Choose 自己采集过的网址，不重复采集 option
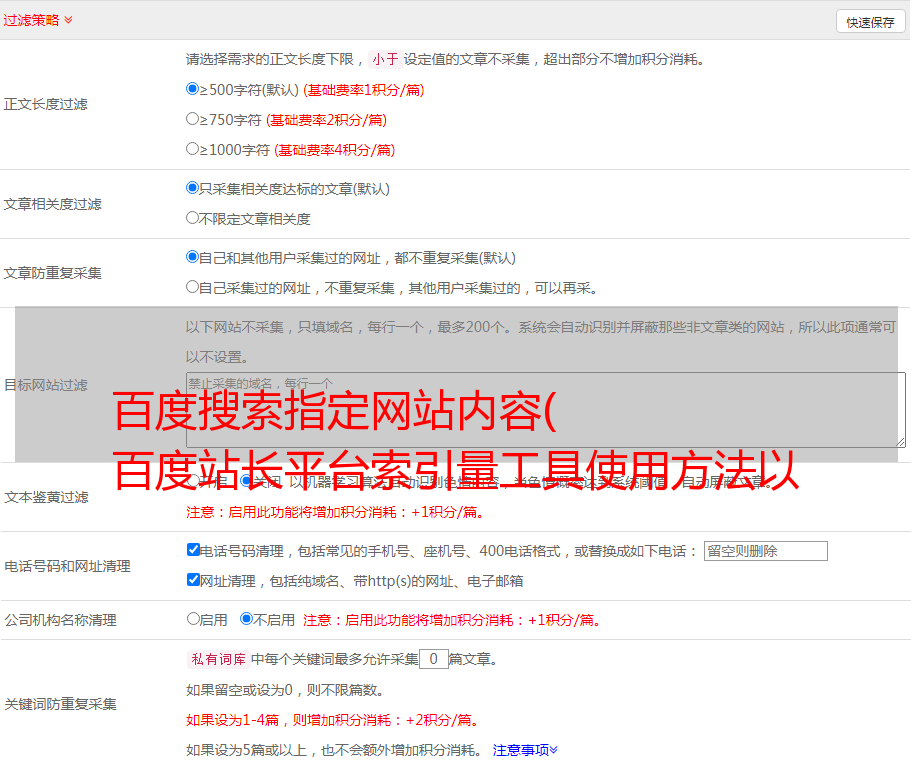This screenshot has height=768, width=912. pyautogui.click(x=193, y=287)
